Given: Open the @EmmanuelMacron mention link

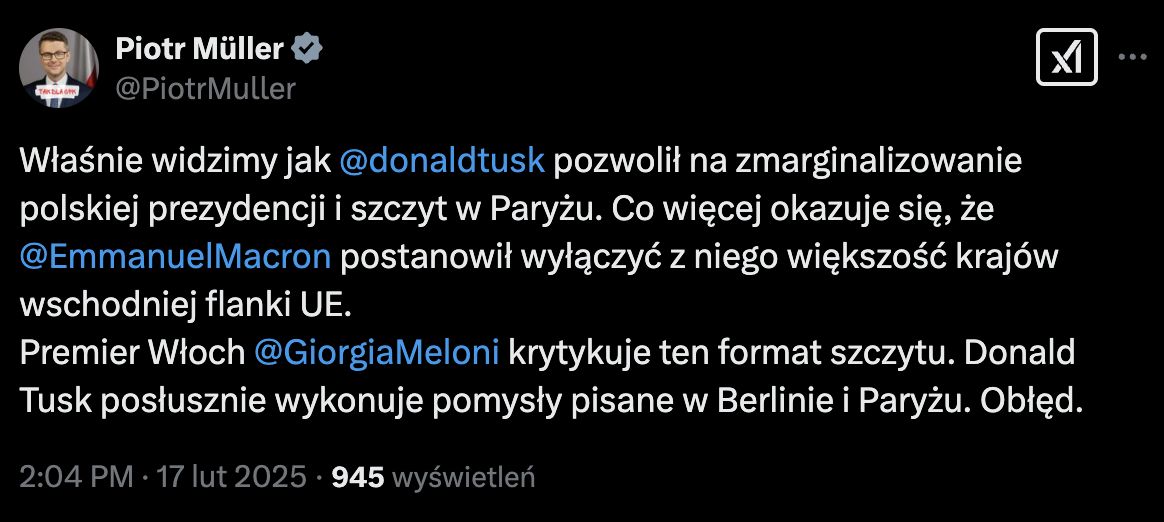Looking at the screenshot, I should coord(175,257).
